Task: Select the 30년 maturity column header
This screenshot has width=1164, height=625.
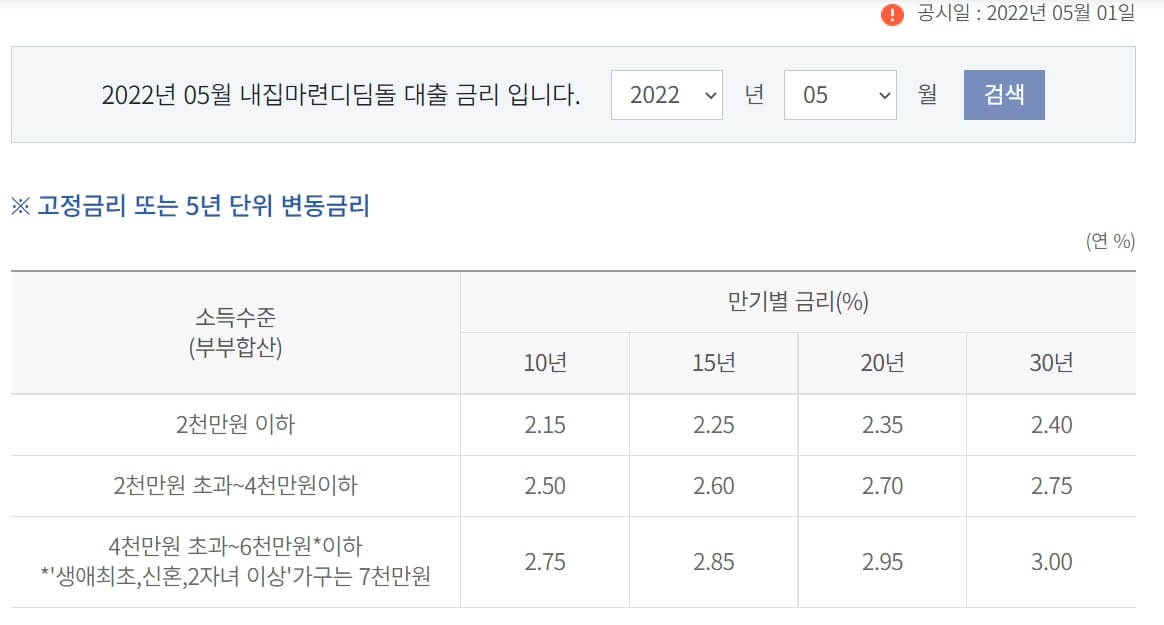Action: click(1050, 363)
